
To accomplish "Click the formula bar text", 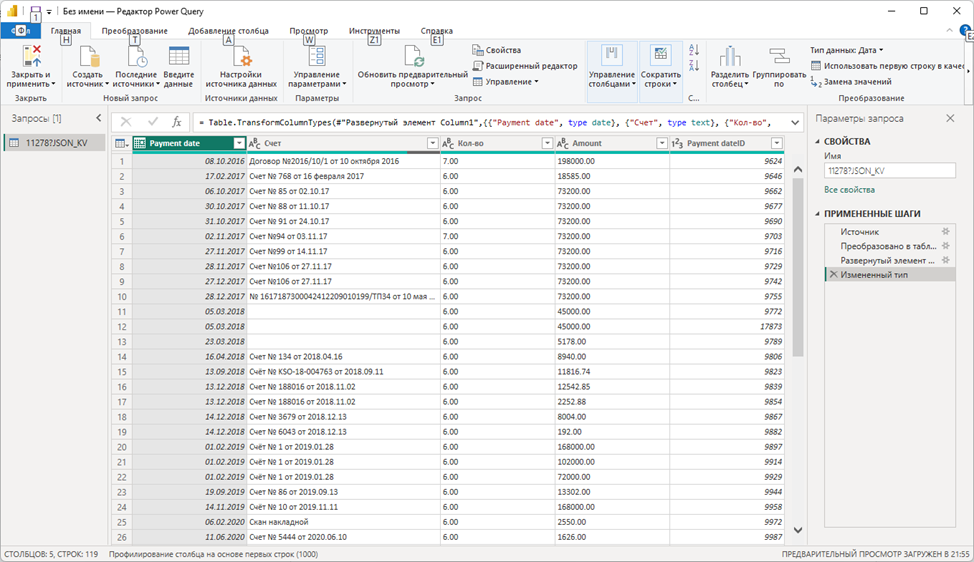I will 485,122.
